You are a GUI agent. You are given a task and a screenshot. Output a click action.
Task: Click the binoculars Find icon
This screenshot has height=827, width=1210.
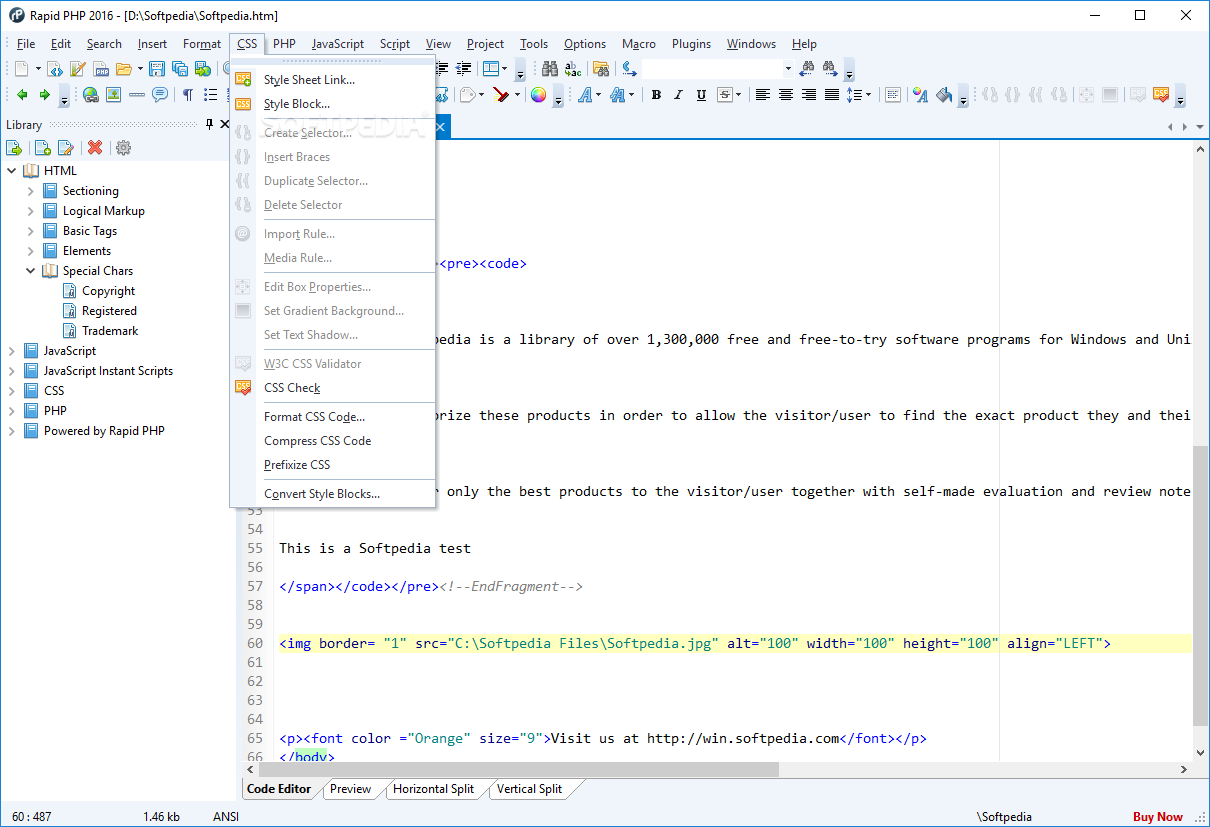550,69
